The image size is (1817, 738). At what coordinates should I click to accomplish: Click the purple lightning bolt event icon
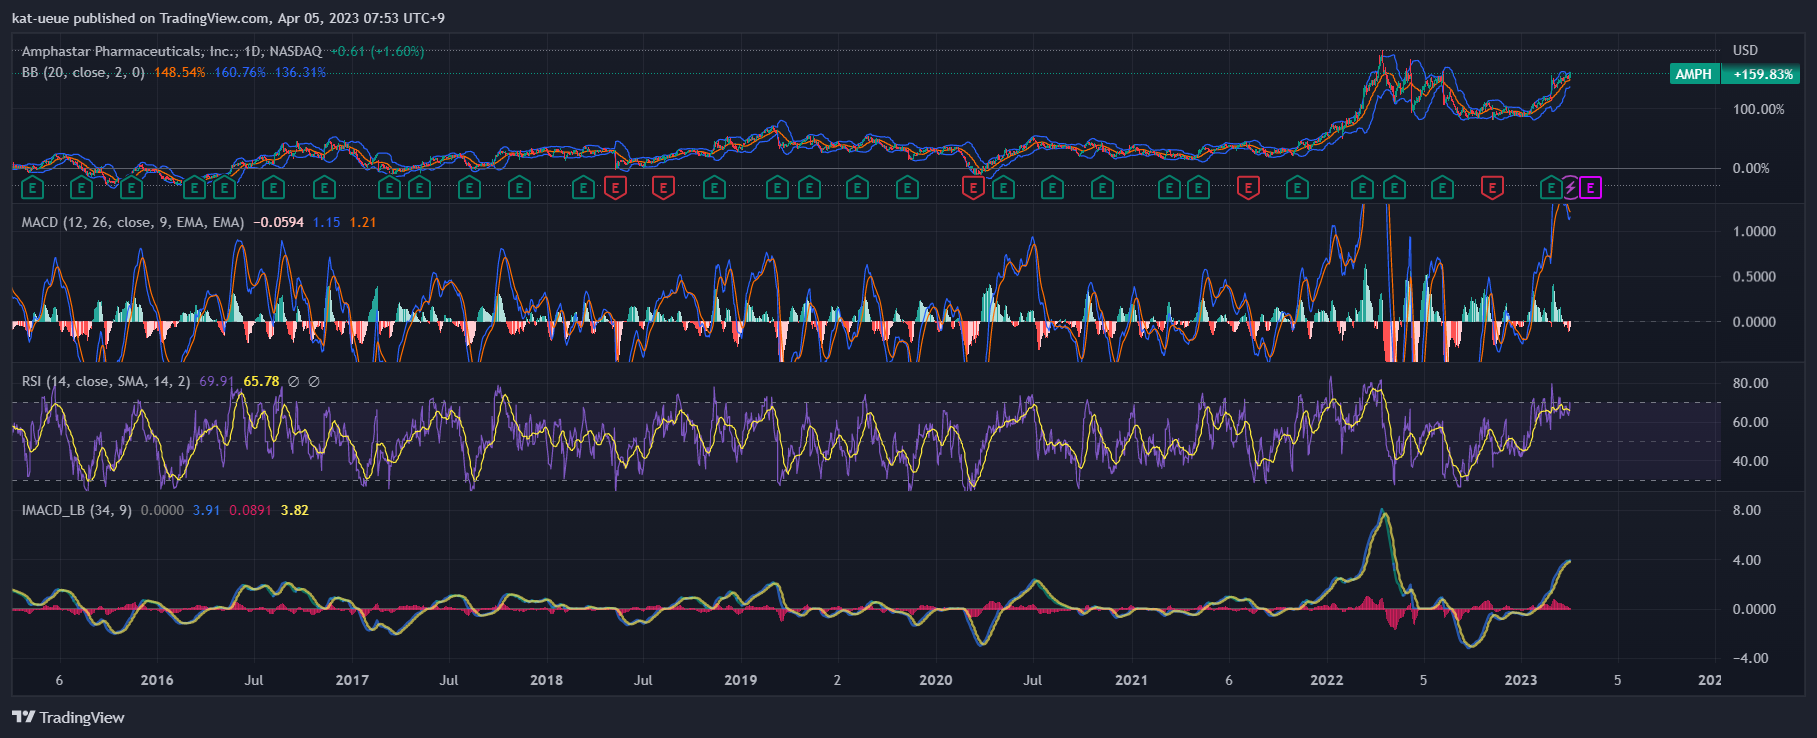1570,187
